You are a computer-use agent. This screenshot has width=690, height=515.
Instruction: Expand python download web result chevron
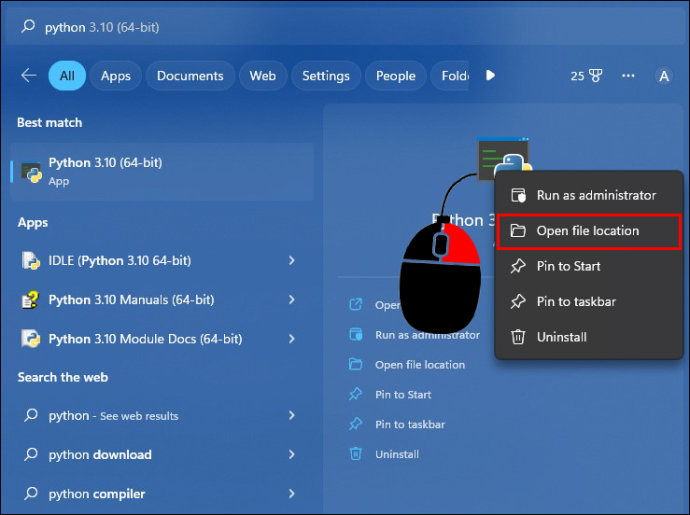291,454
